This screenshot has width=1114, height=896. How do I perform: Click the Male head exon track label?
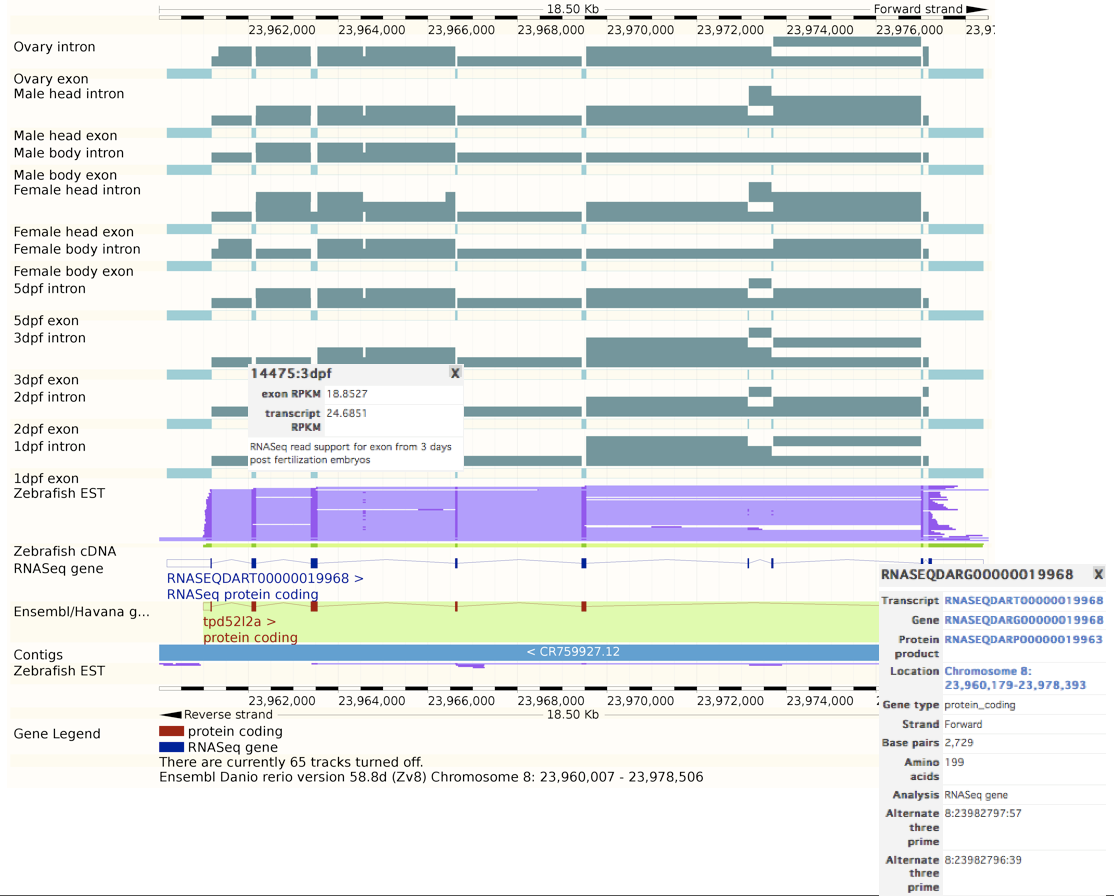pyautogui.click(x=63, y=135)
